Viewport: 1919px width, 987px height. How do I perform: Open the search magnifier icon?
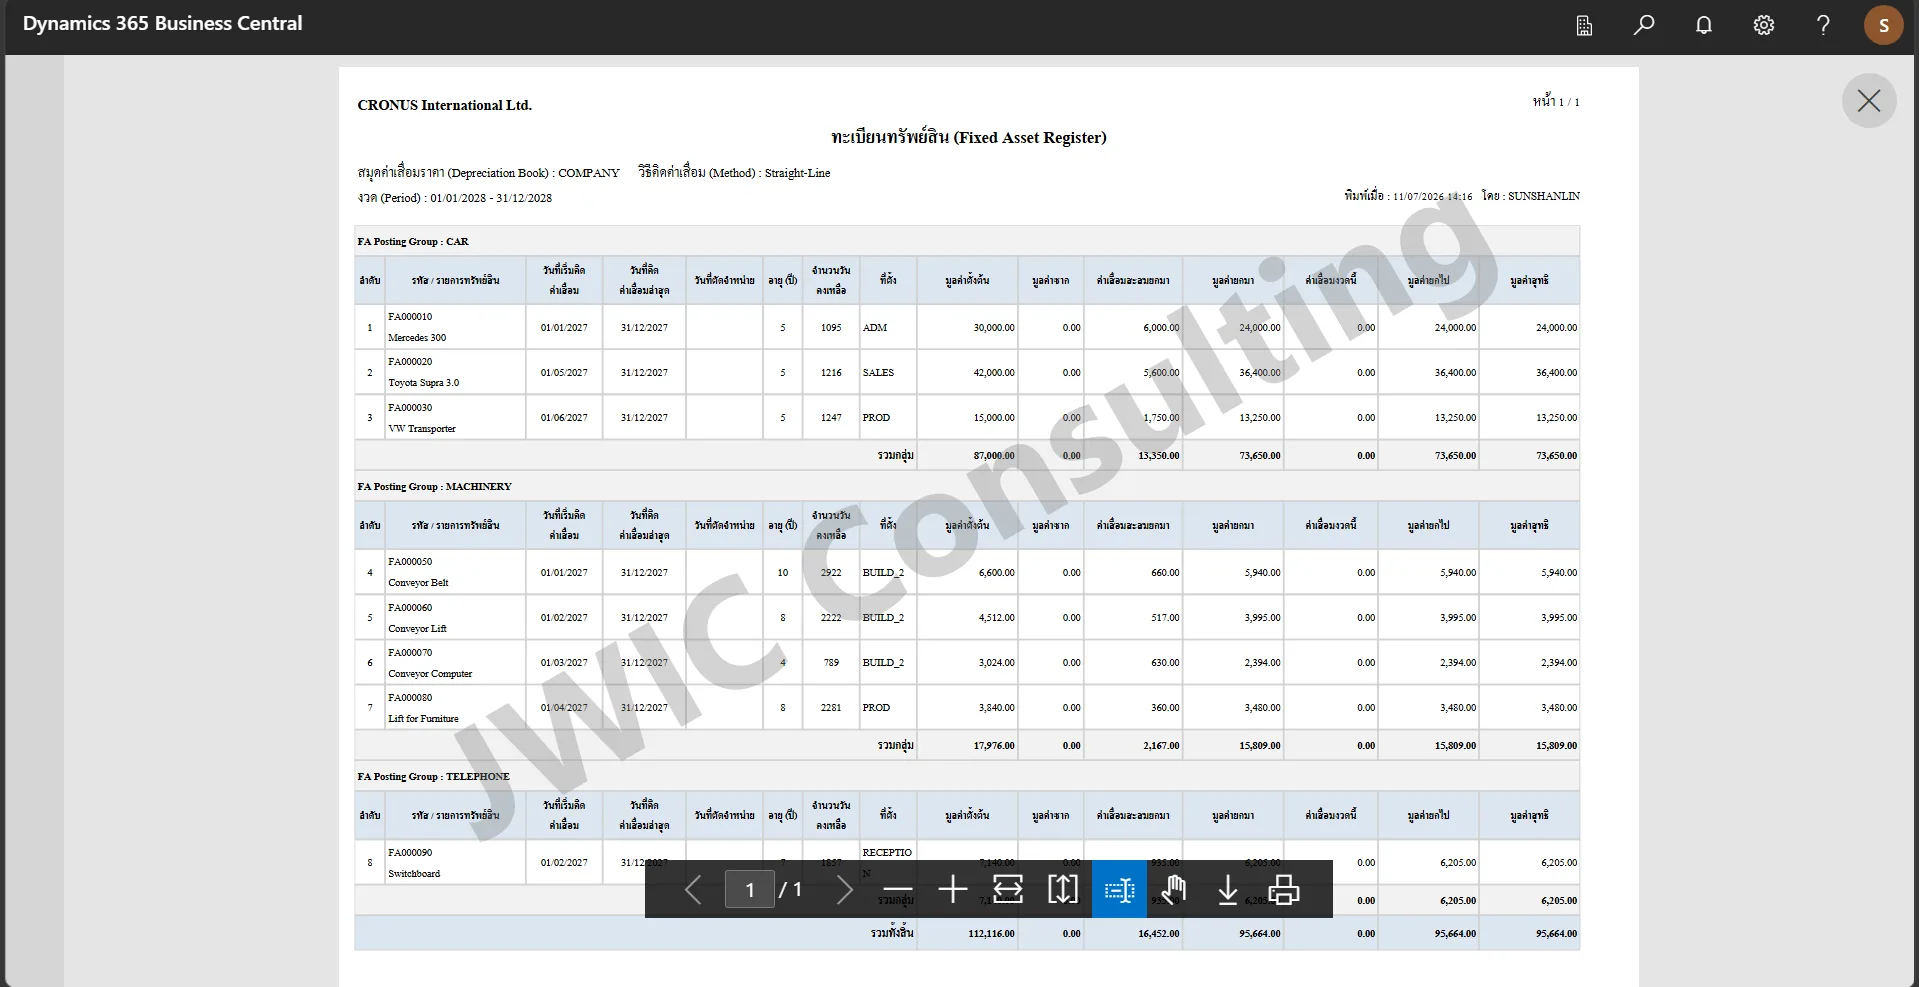(1644, 26)
